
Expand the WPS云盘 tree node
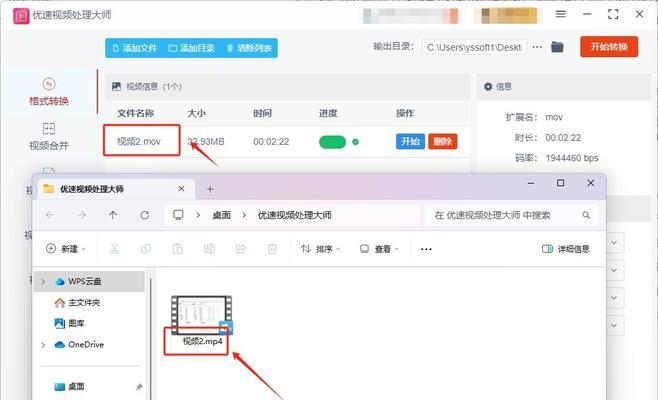pyautogui.click(x=43, y=282)
